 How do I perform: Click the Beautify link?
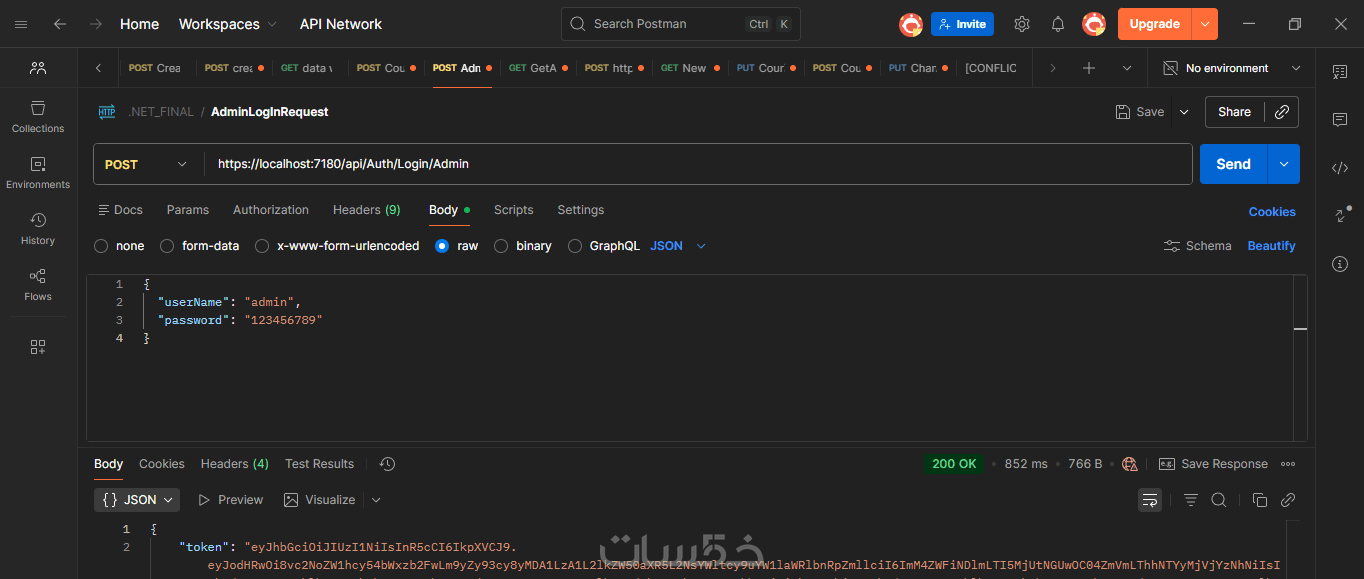click(x=1272, y=246)
